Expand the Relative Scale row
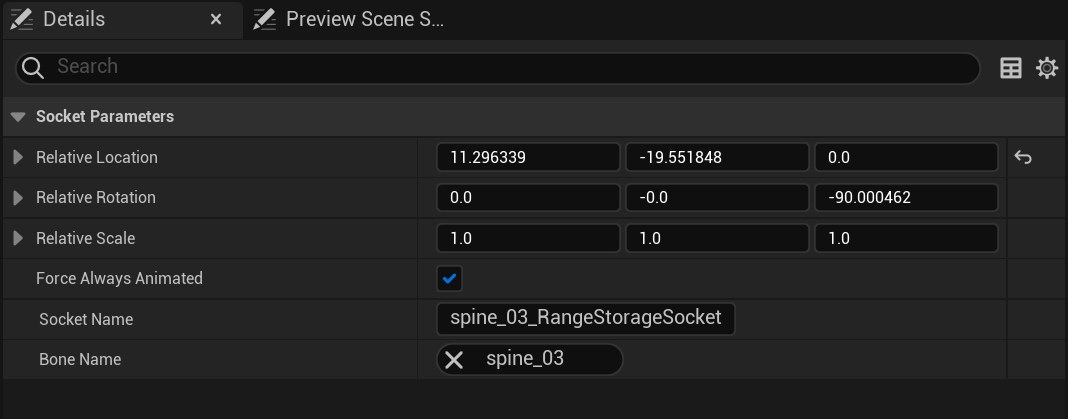 coord(18,238)
